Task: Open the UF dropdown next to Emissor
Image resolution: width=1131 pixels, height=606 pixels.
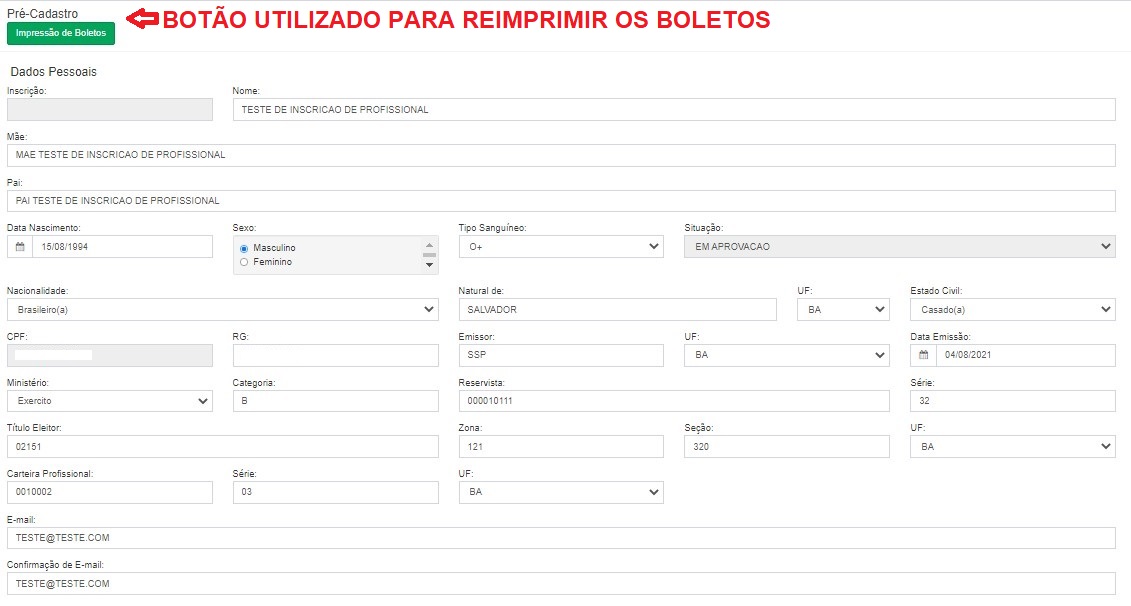Action: click(x=787, y=355)
